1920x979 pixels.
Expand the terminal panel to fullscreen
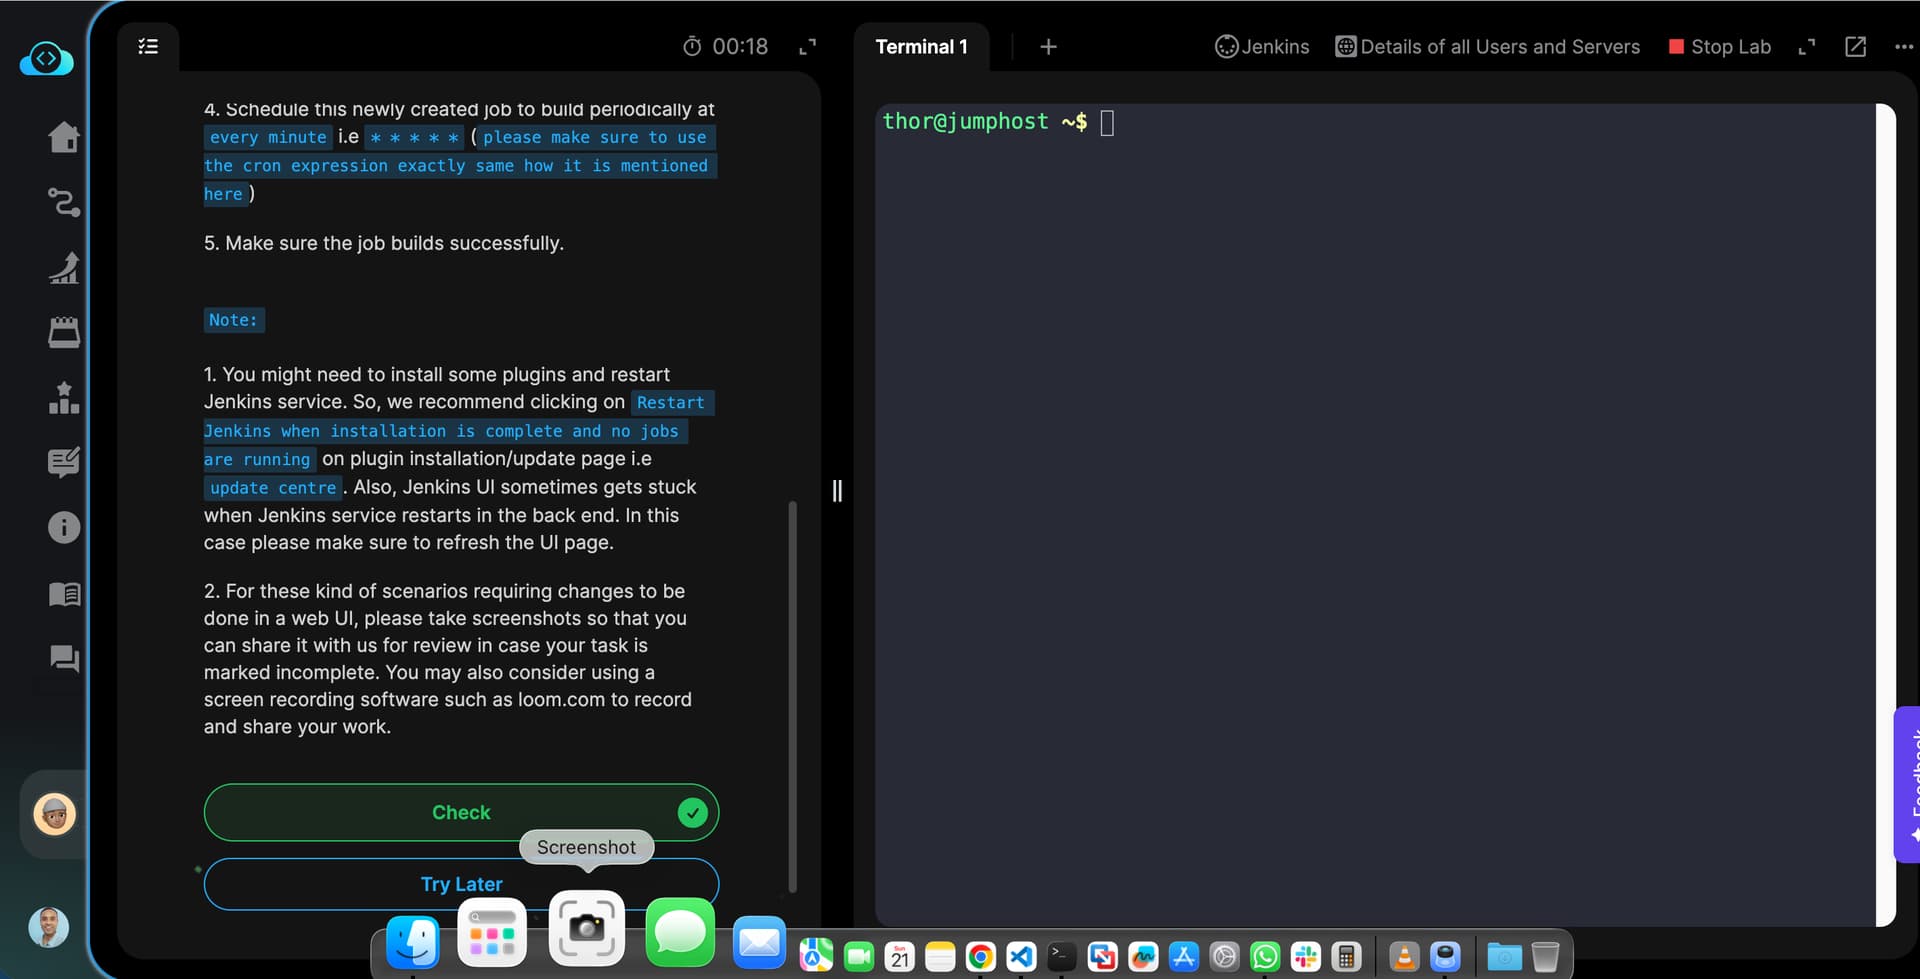tap(1806, 47)
